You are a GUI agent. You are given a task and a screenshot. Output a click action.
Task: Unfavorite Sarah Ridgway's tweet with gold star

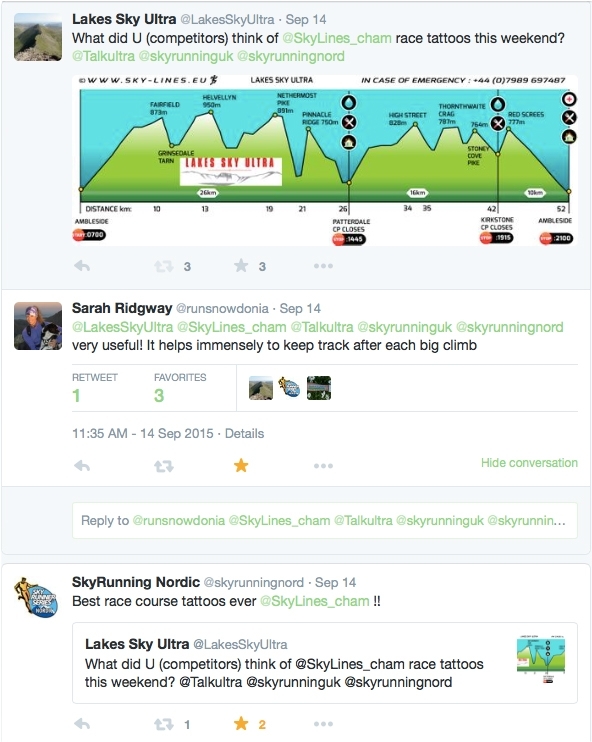coord(241,466)
